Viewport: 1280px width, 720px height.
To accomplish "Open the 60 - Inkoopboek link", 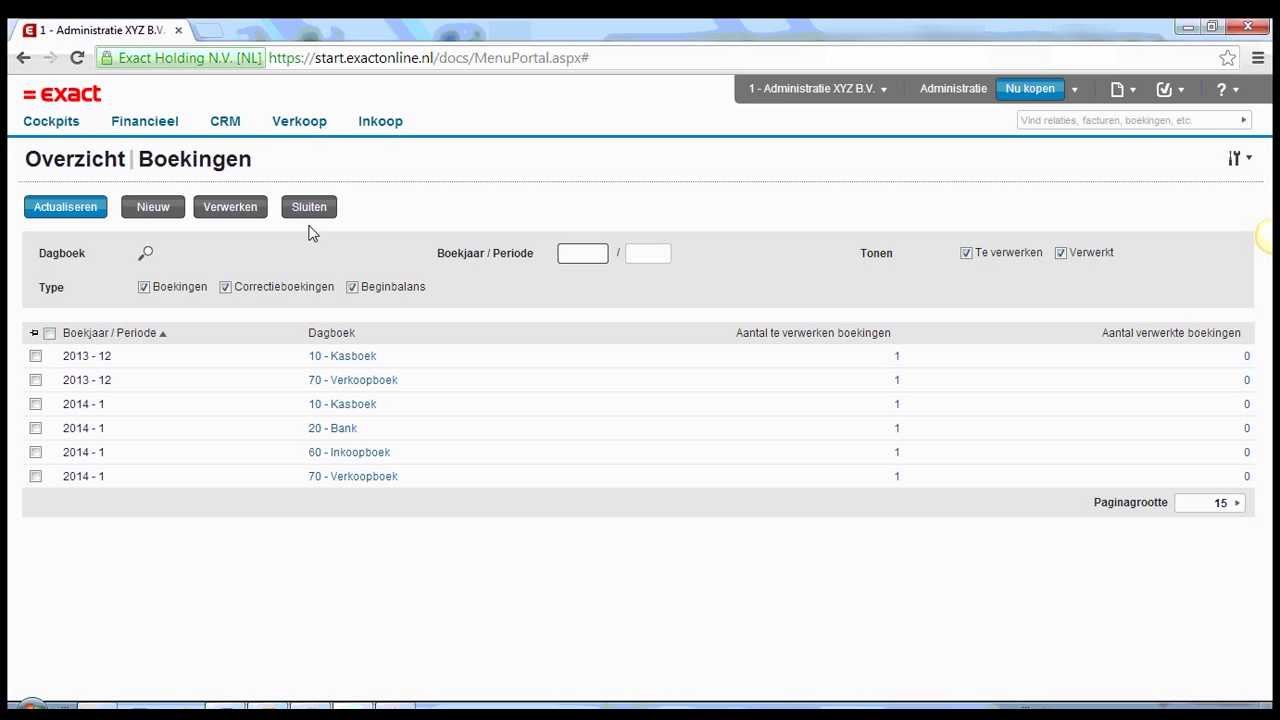I will pyautogui.click(x=349, y=452).
